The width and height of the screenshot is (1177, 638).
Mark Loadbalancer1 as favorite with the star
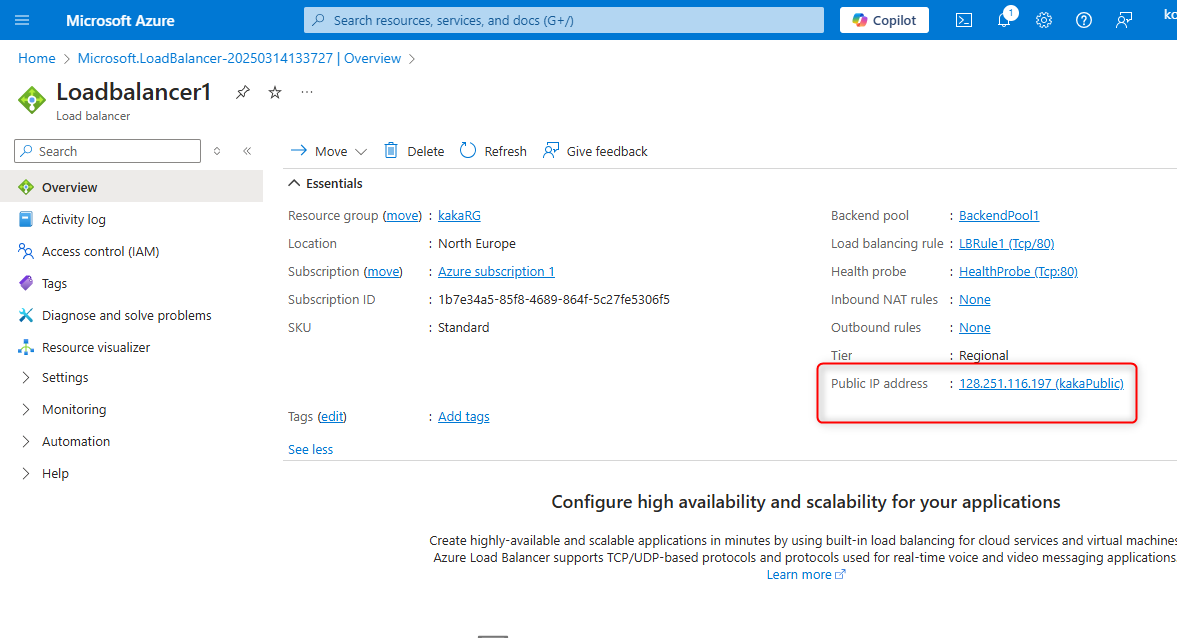(x=275, y=92)
